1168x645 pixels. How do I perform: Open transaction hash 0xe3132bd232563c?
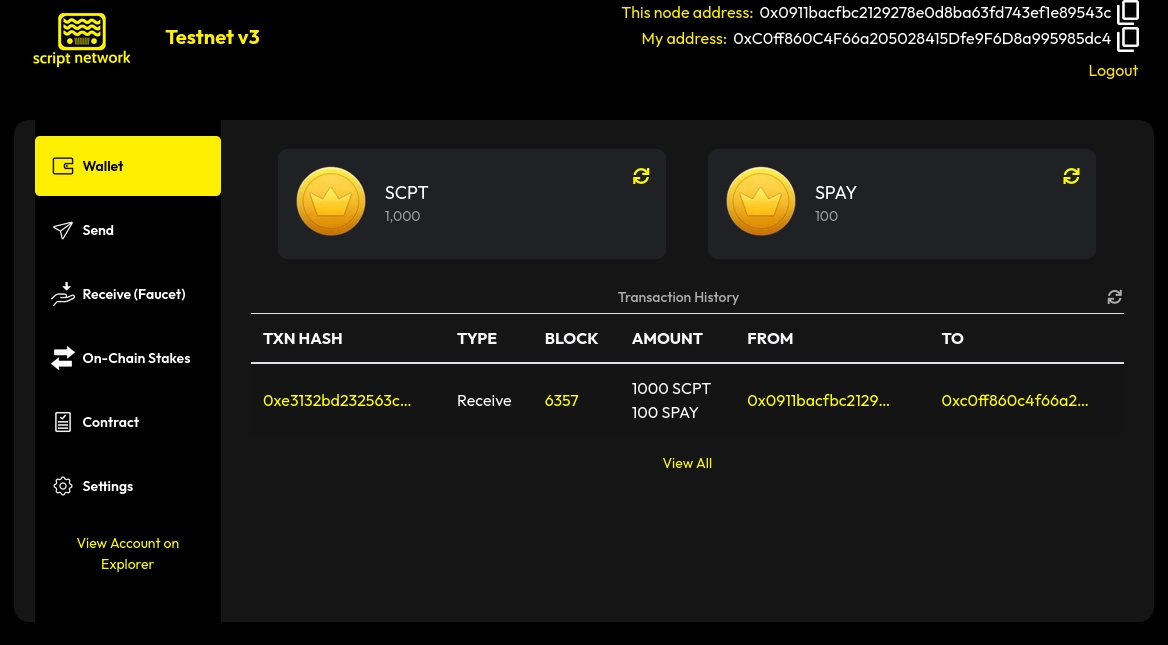click(x=337, y=400)
